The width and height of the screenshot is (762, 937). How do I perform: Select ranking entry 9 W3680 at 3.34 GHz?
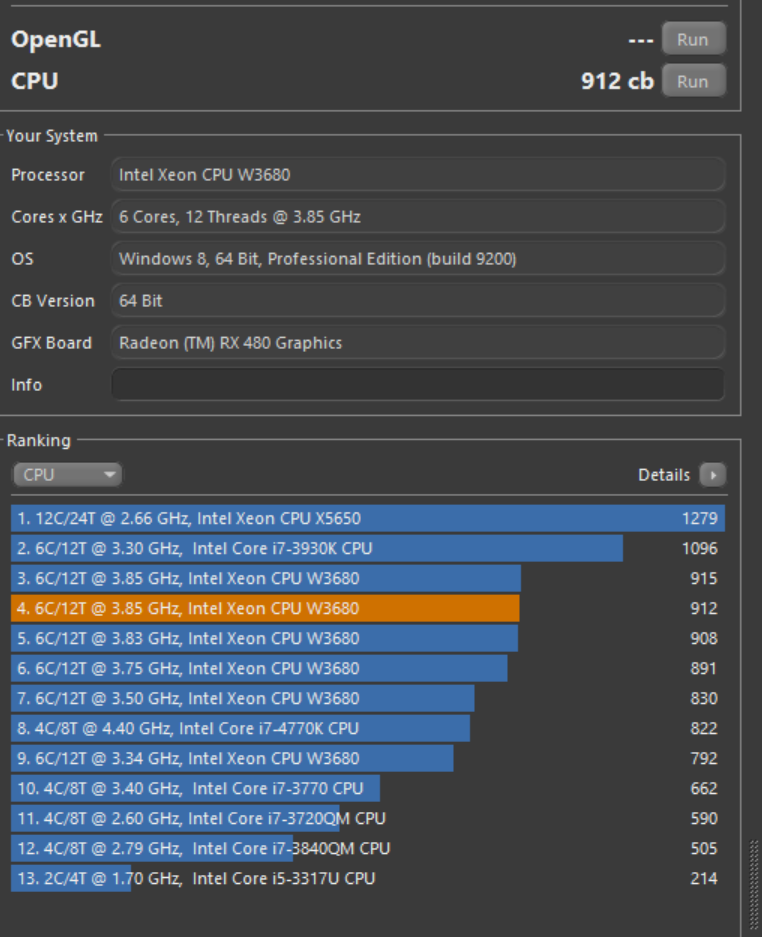pyautogui.click(x=368, y=758)
